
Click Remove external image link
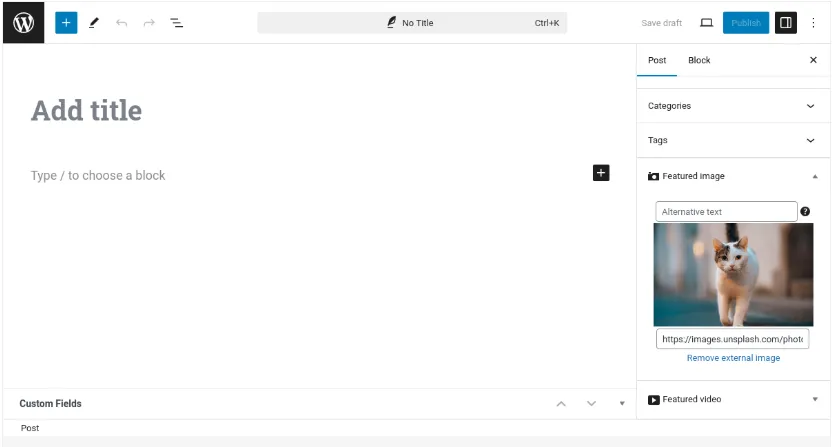733,358
